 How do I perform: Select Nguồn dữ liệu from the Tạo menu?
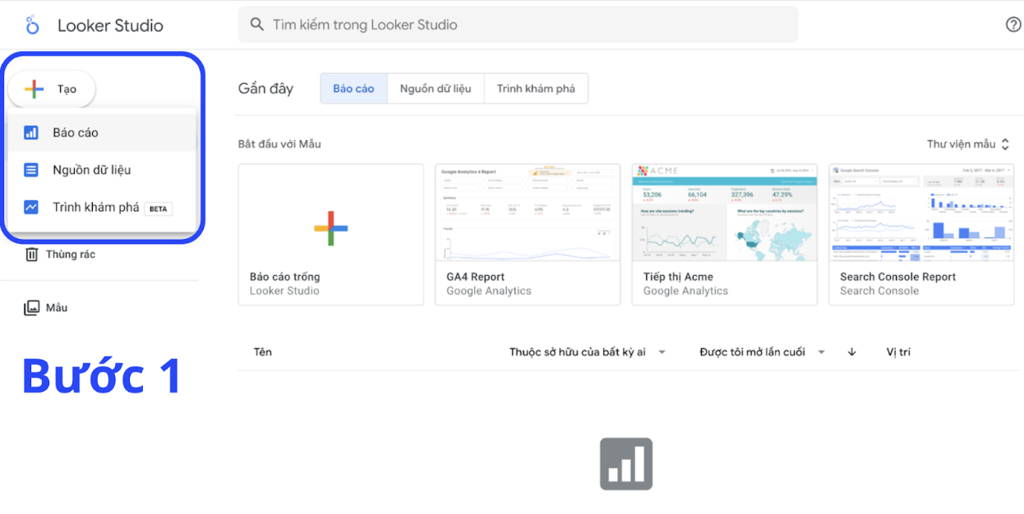pos(102,170)
